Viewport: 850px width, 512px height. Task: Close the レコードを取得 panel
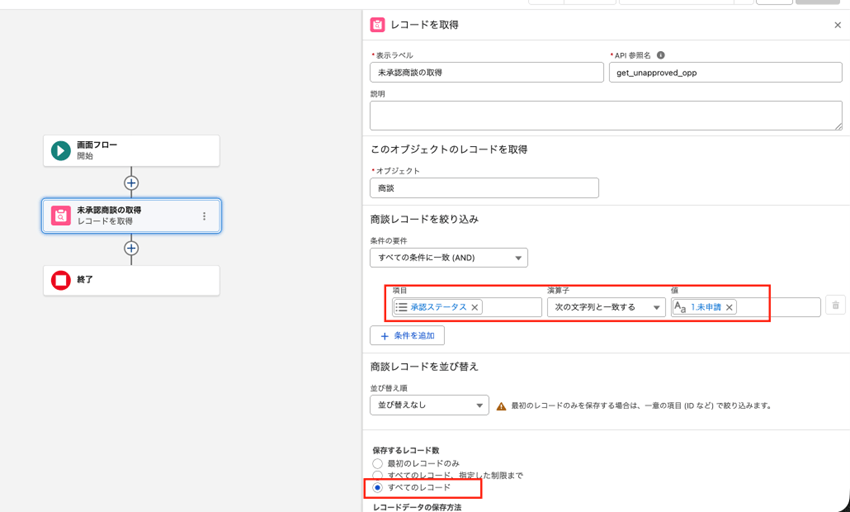pyautogui.click(x=837, y=25)
